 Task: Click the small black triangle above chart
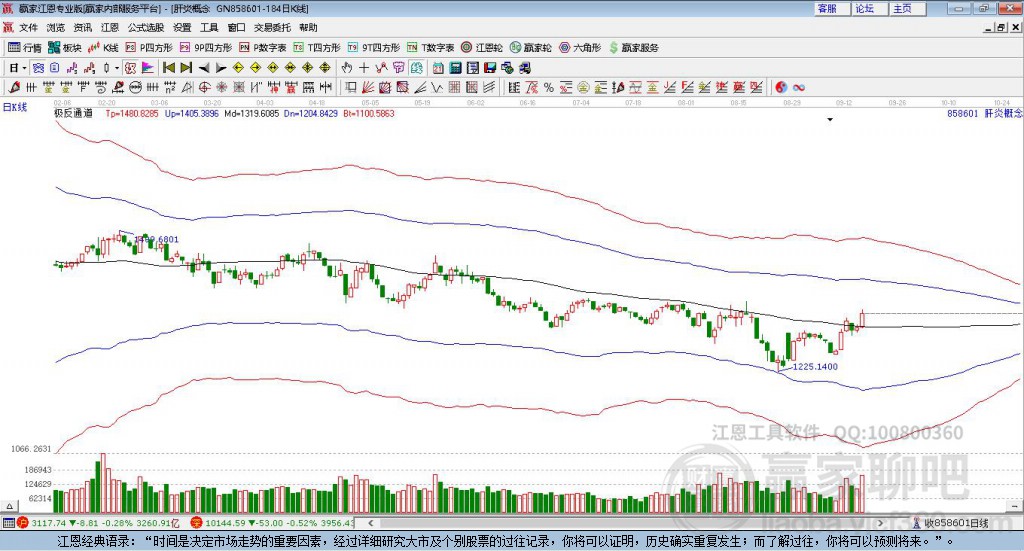pyautogui.click(x=830, y=119)
